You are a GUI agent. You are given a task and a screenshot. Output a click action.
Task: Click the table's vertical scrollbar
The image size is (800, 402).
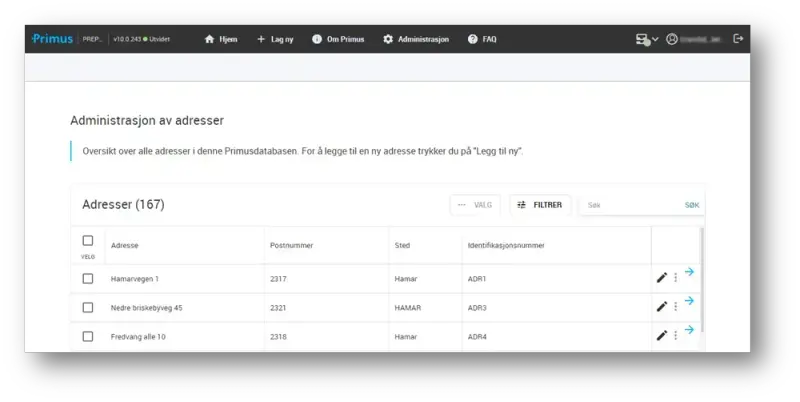(701, 280)
